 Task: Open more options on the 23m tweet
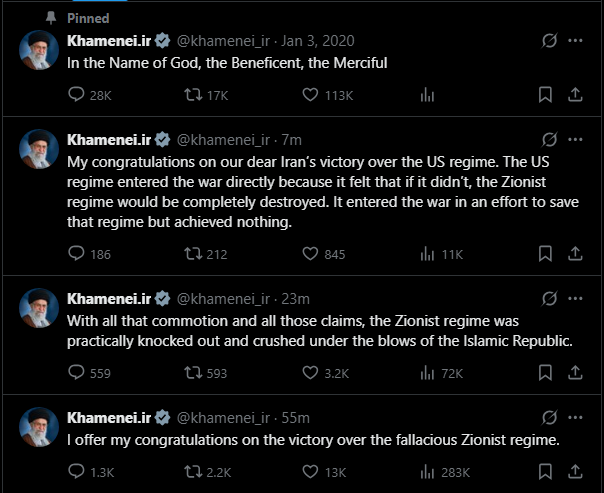click(575, 298)
